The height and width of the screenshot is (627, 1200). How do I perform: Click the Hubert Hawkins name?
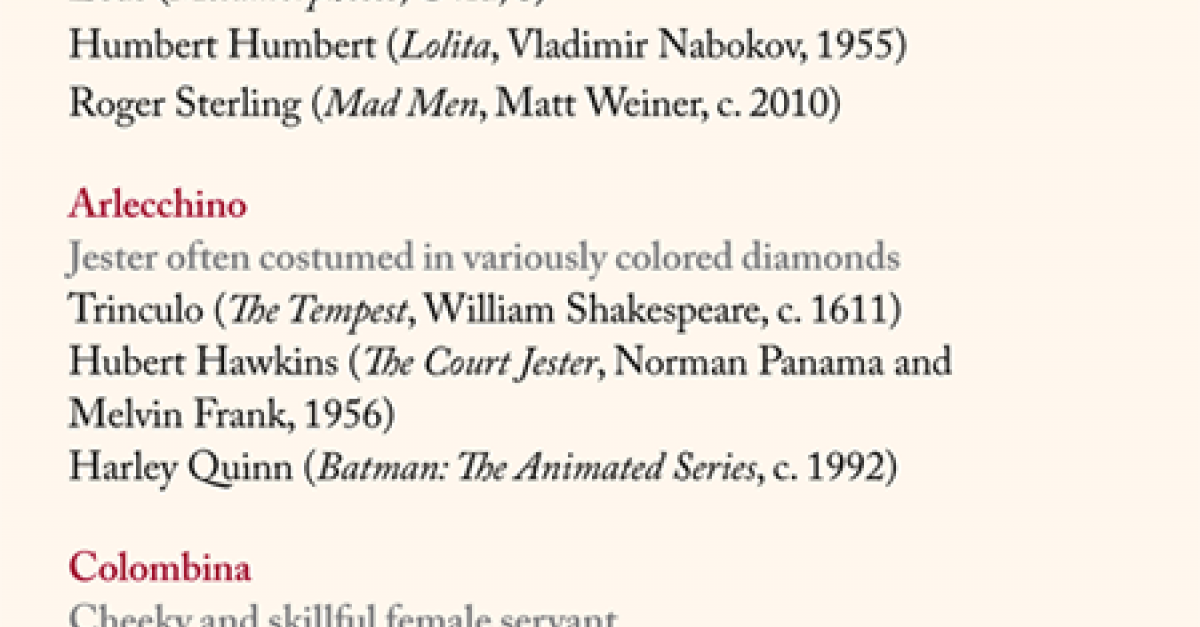[203, 361]
